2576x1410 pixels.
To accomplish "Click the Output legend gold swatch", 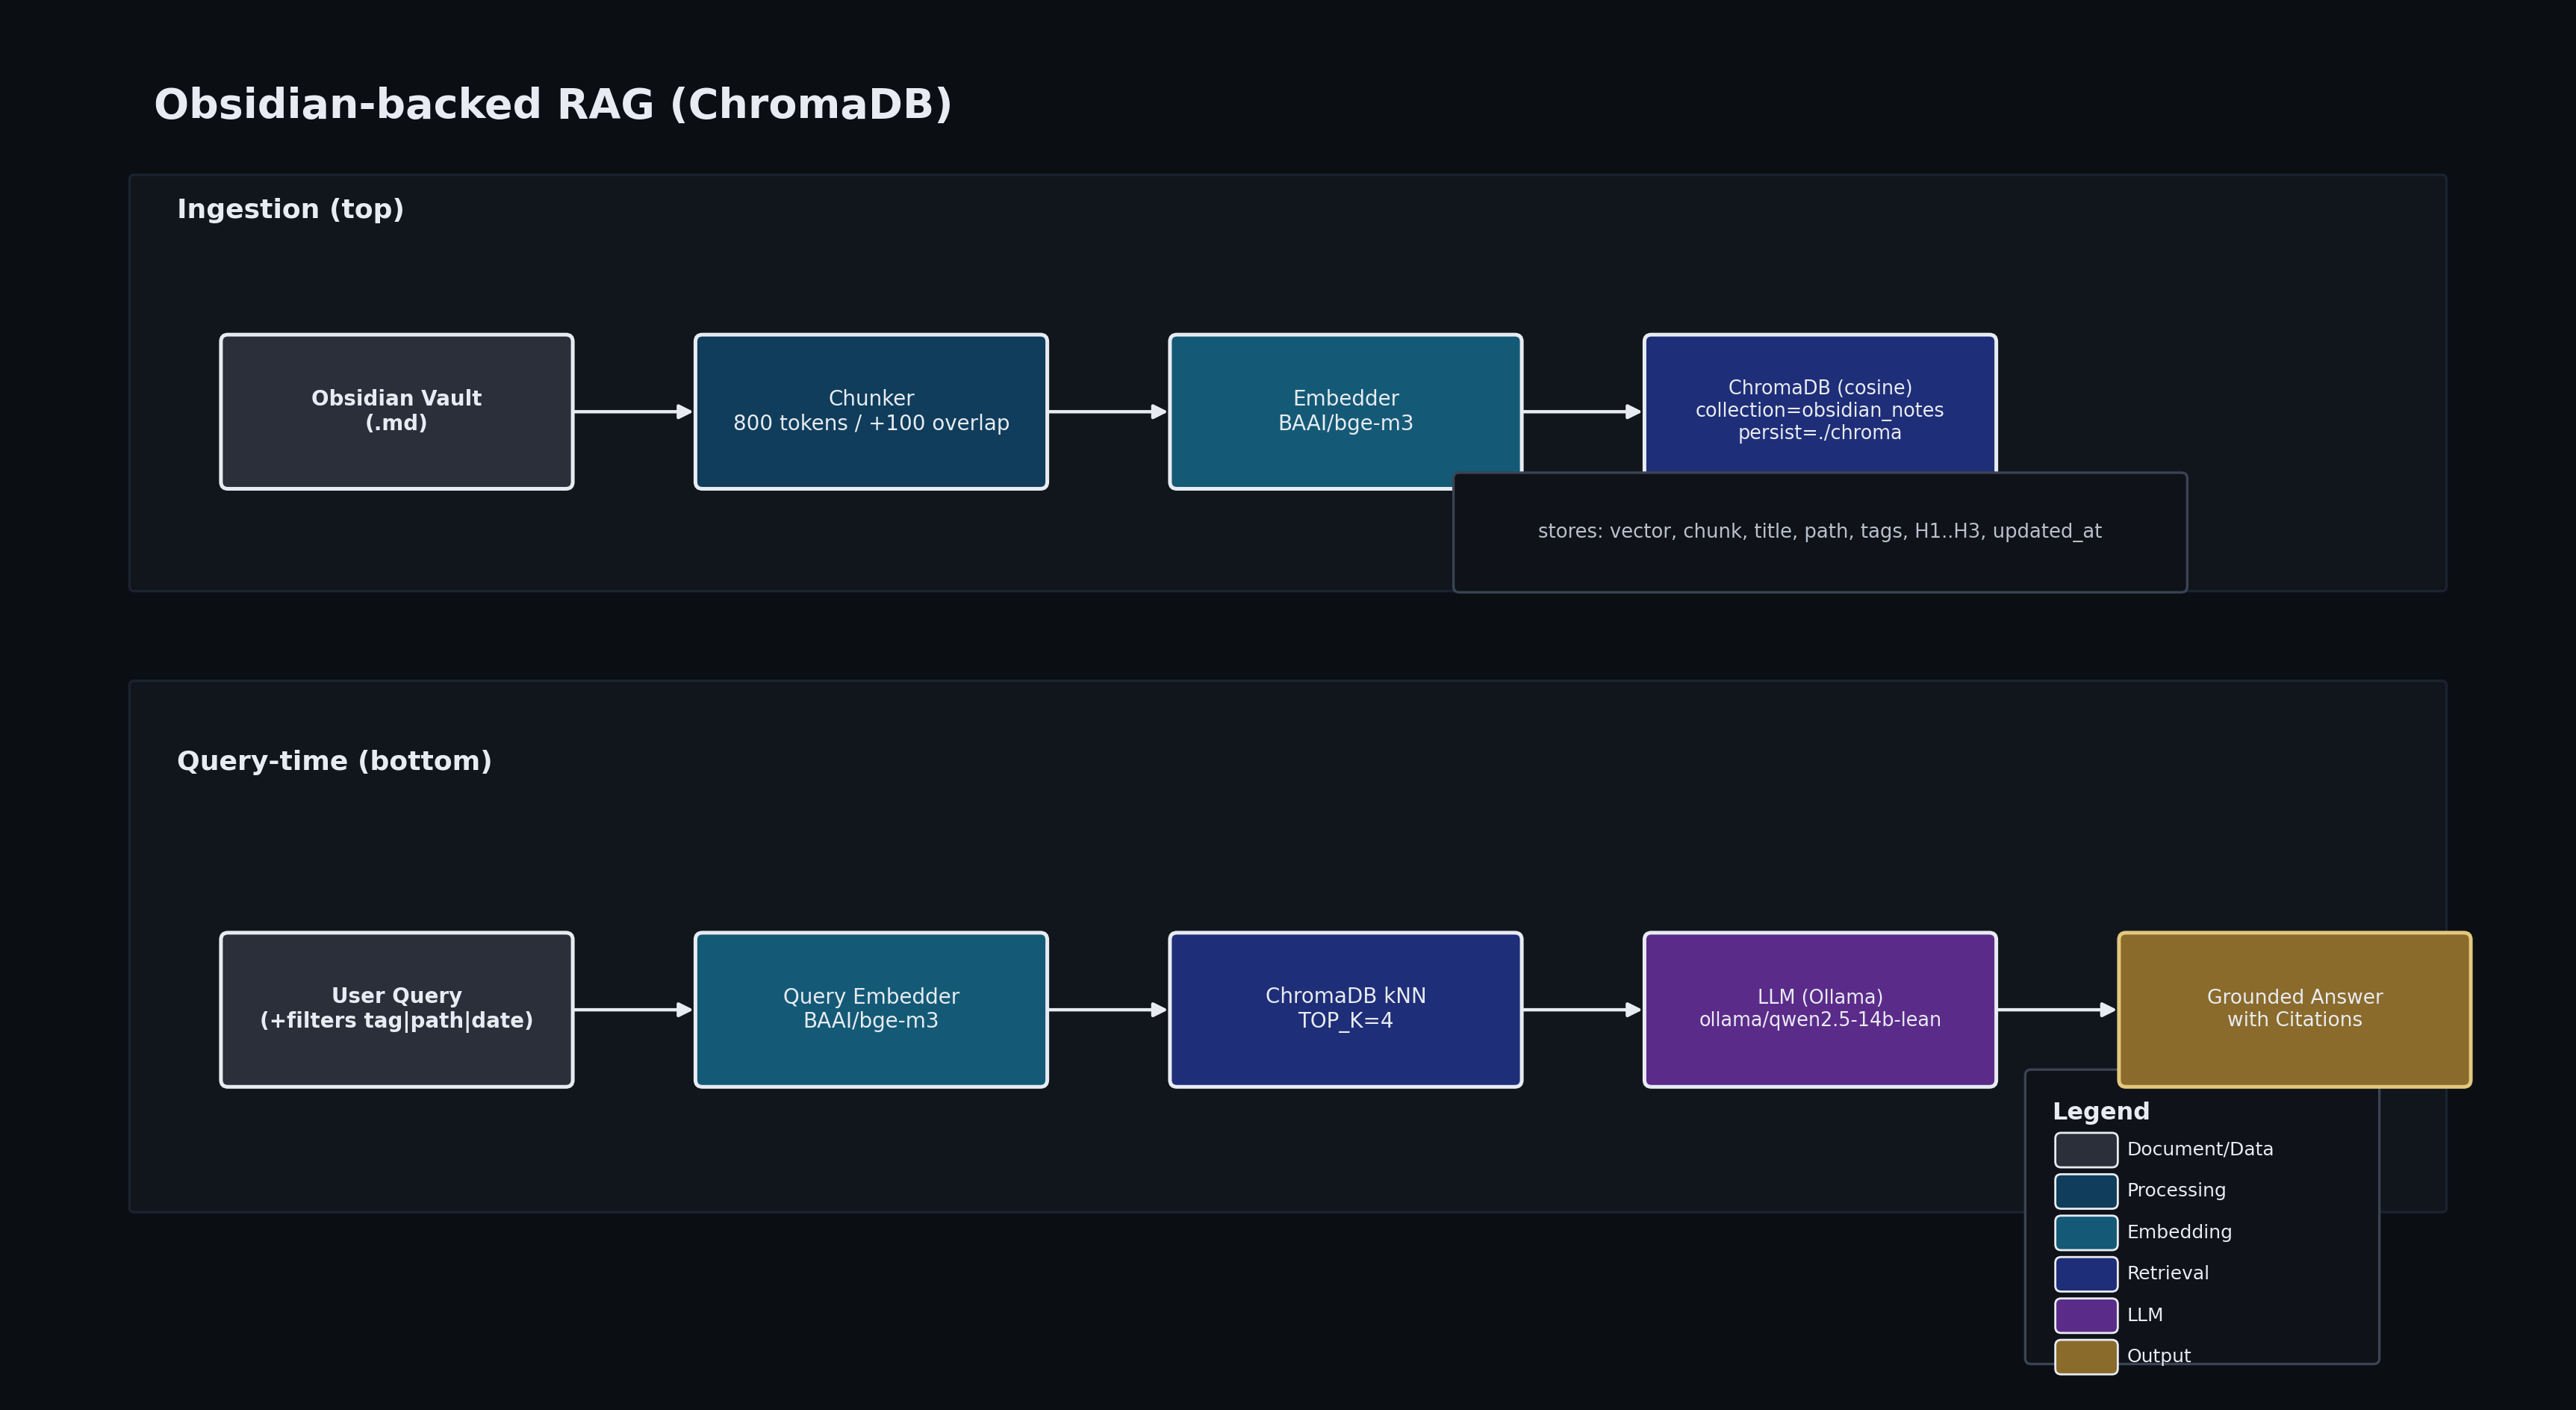I will point(2085,1357).
